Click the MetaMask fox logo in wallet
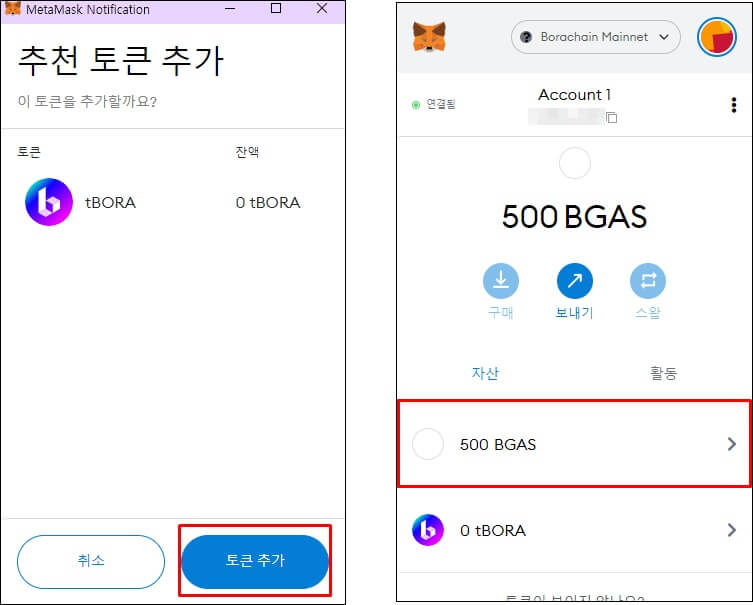Viewport: 753px width, 605px height. pos(429,36)
